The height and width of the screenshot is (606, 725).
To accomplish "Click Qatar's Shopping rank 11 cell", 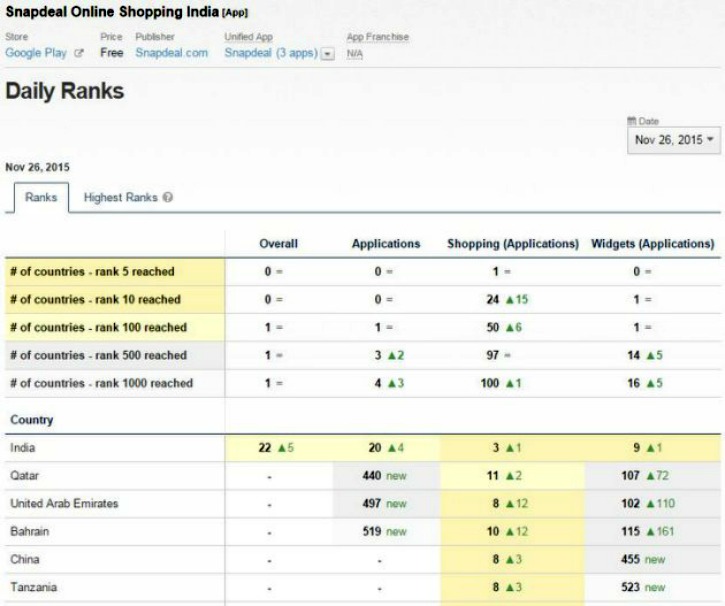I will [513, 476].
